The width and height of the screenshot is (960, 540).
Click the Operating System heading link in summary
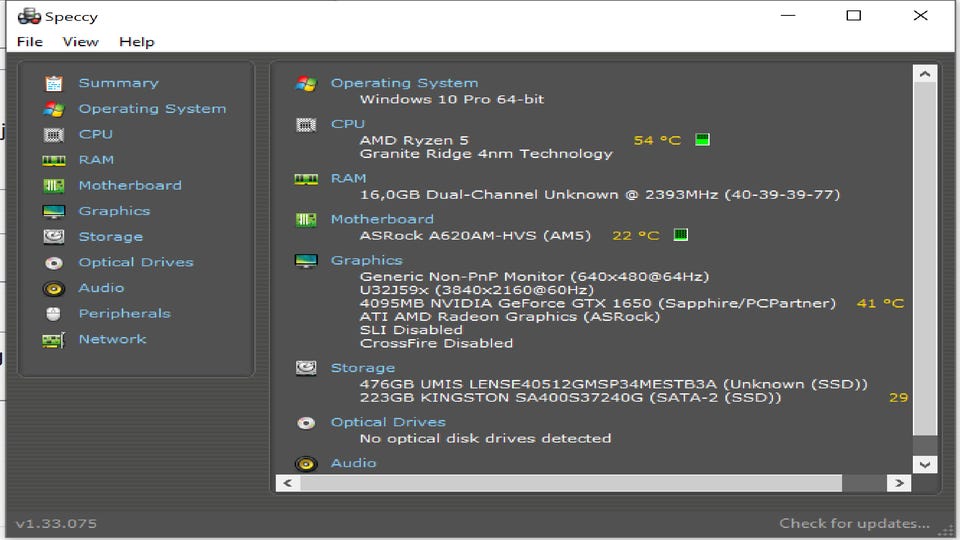point(405,83)
